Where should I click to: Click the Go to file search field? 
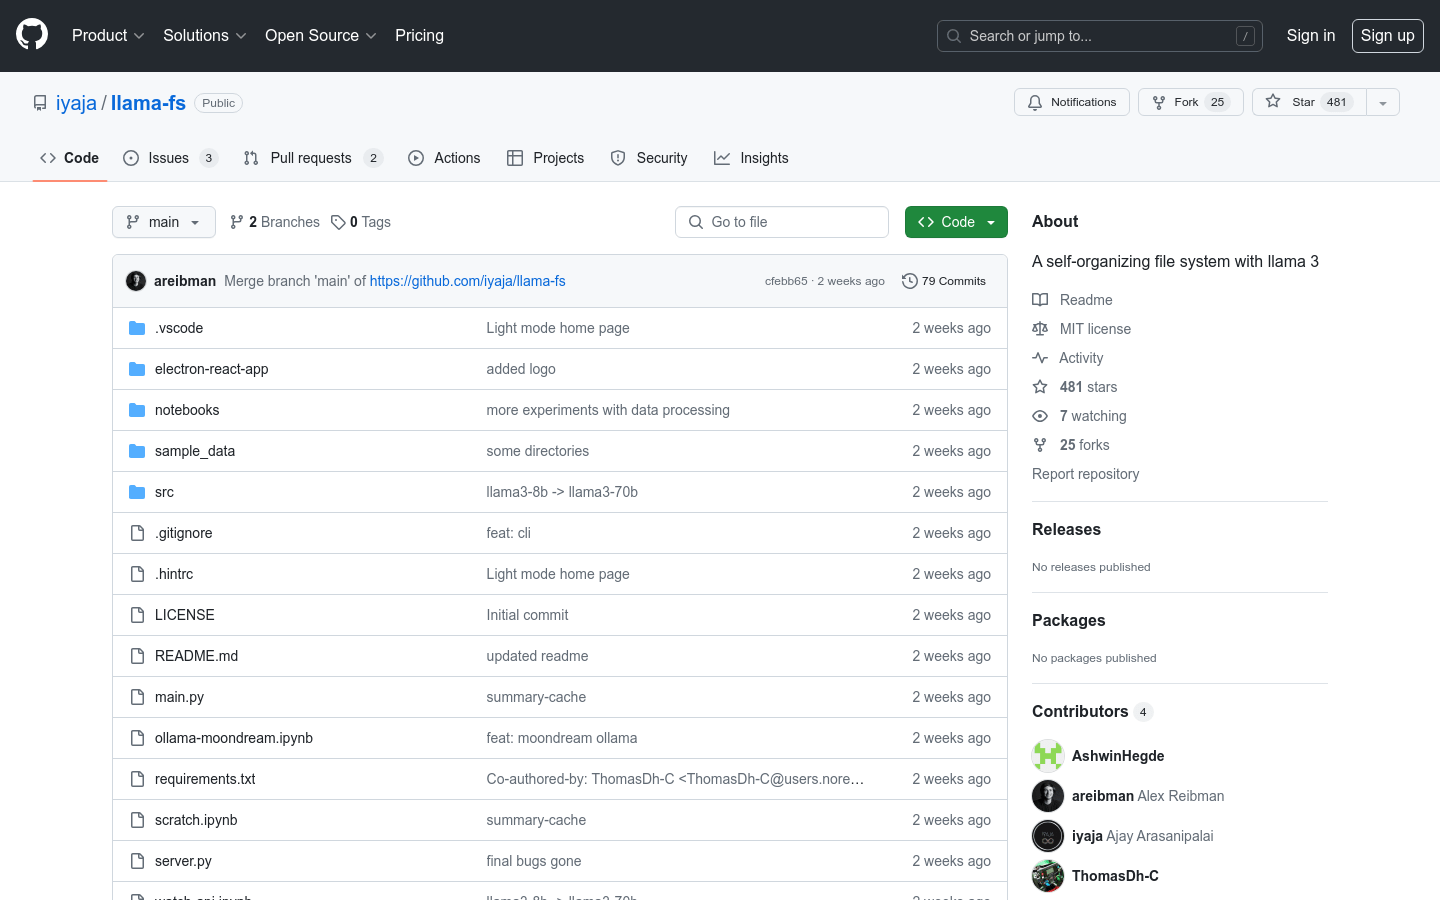(x=782, y=222)
